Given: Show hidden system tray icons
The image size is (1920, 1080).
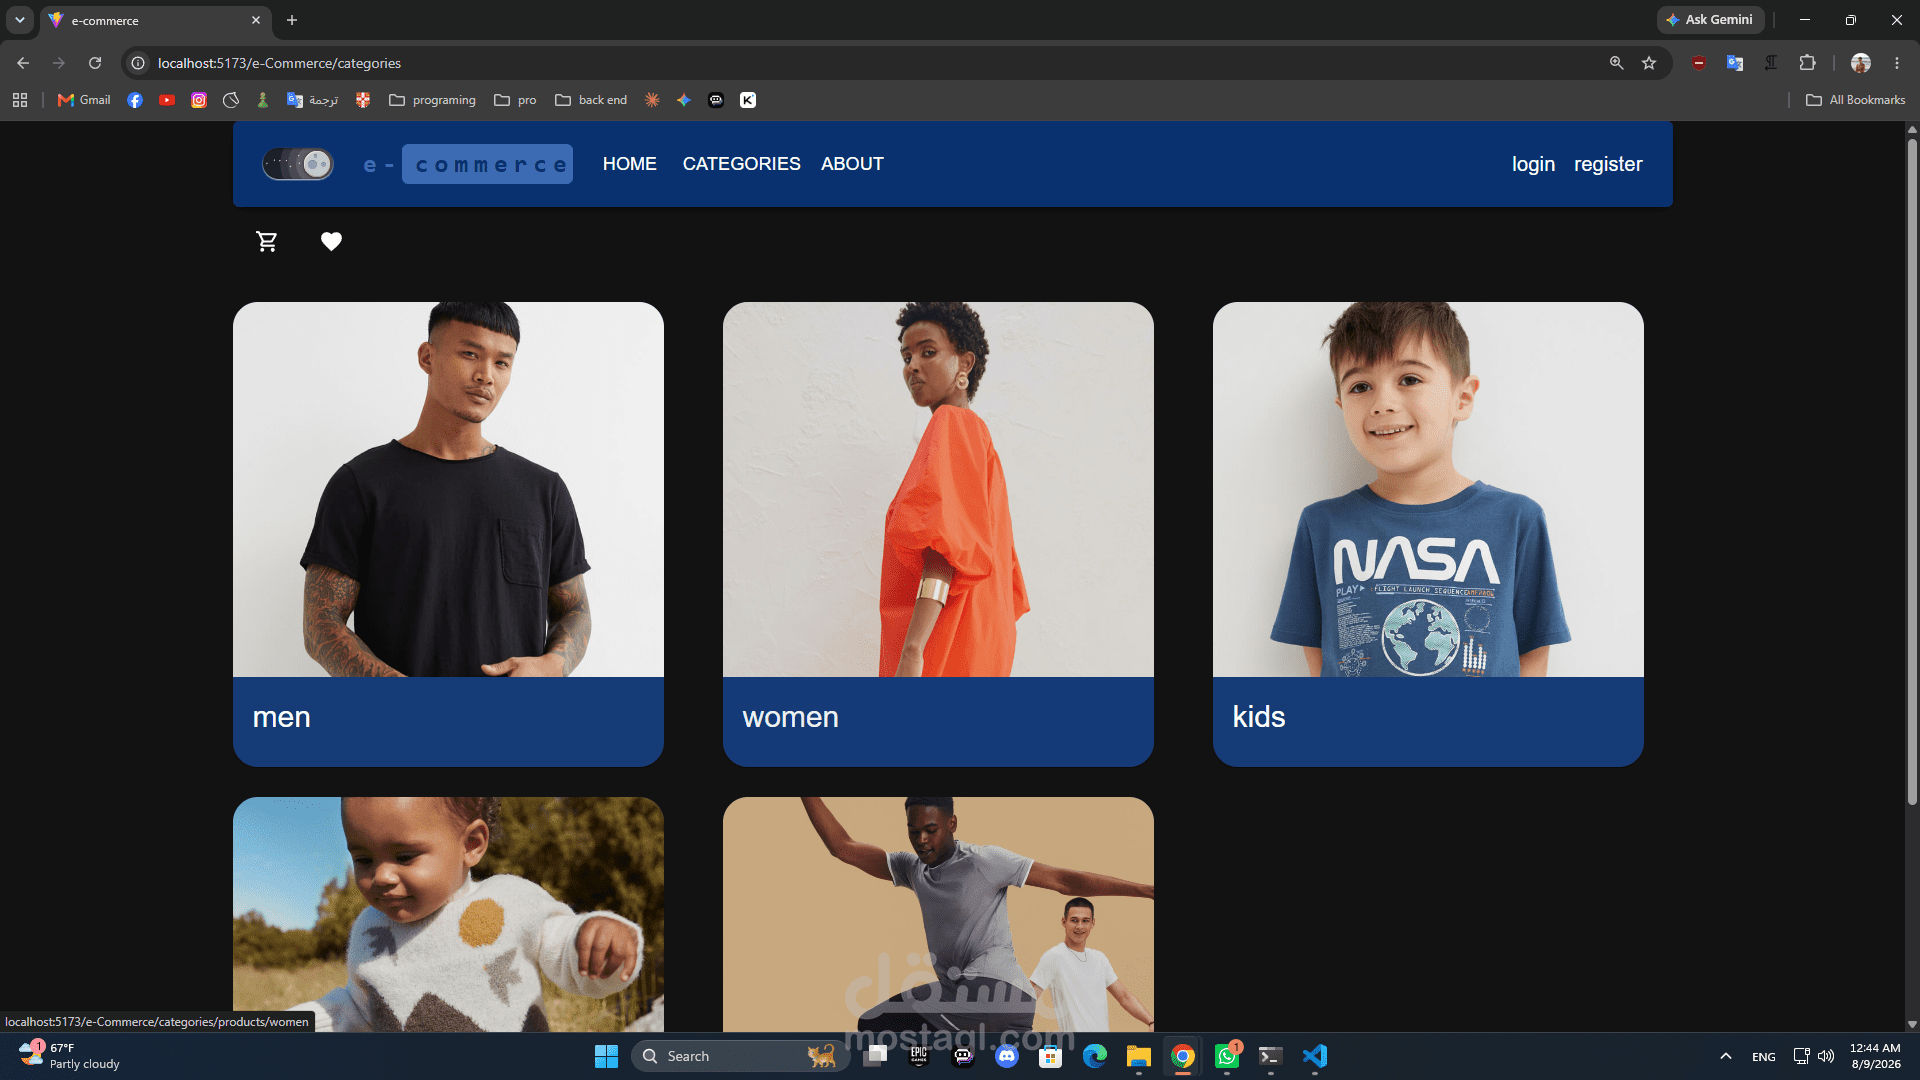Looking at the screenshot, I should point(1725,1056).
